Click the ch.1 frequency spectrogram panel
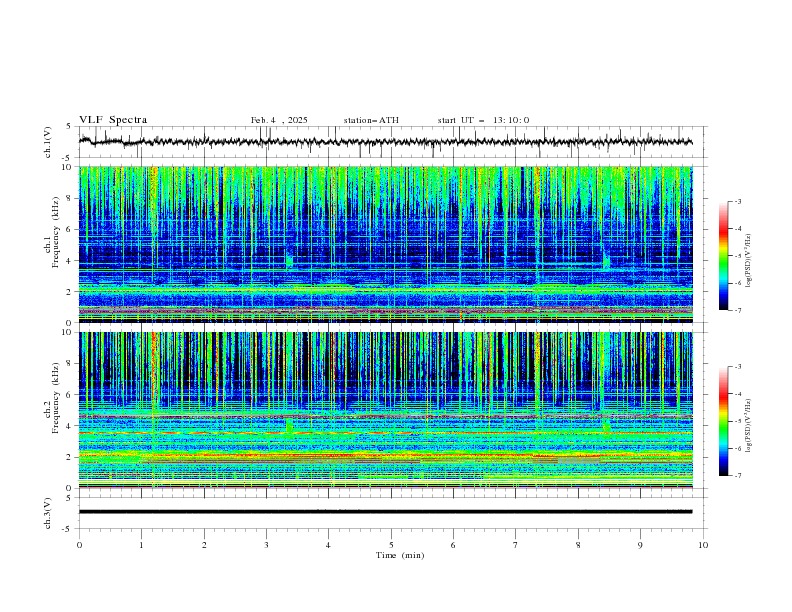The image size is (792, 612). (x=385, y=244)
